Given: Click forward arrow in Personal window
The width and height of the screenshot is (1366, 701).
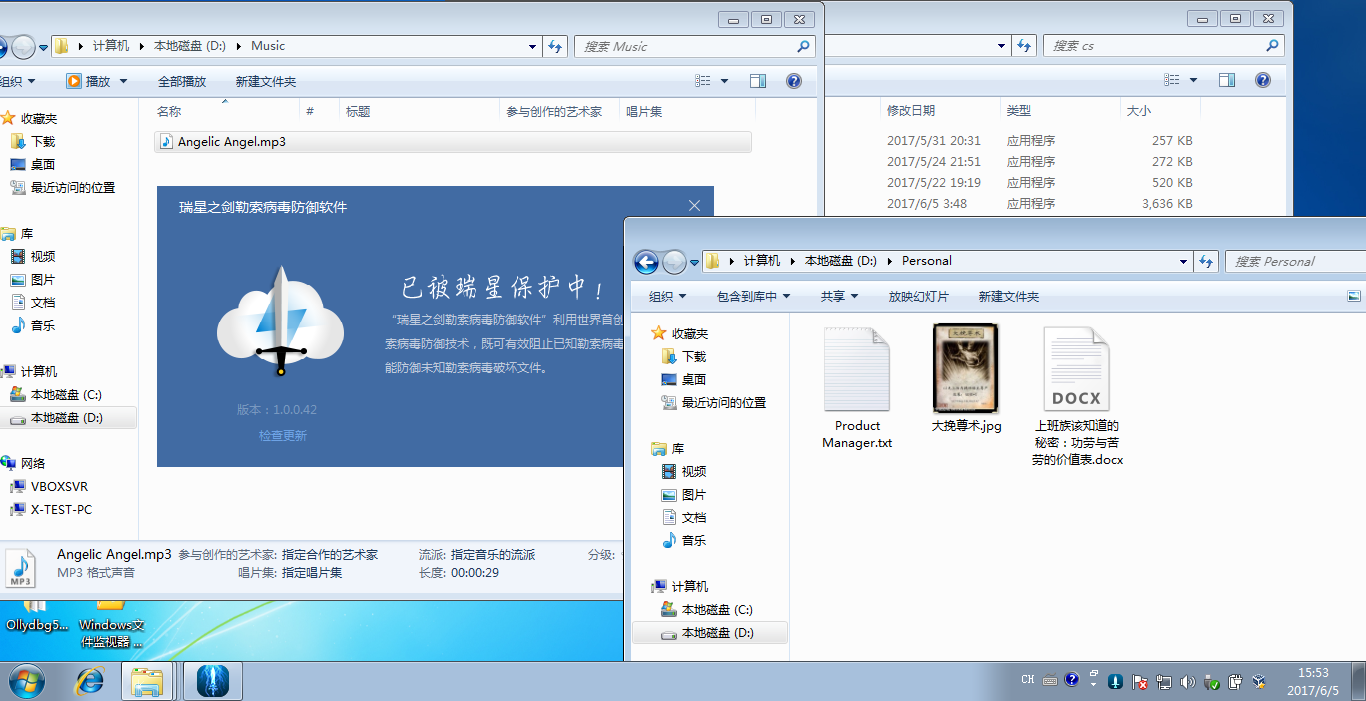Looking at the screenshot, I should click(x=675, y=262).
